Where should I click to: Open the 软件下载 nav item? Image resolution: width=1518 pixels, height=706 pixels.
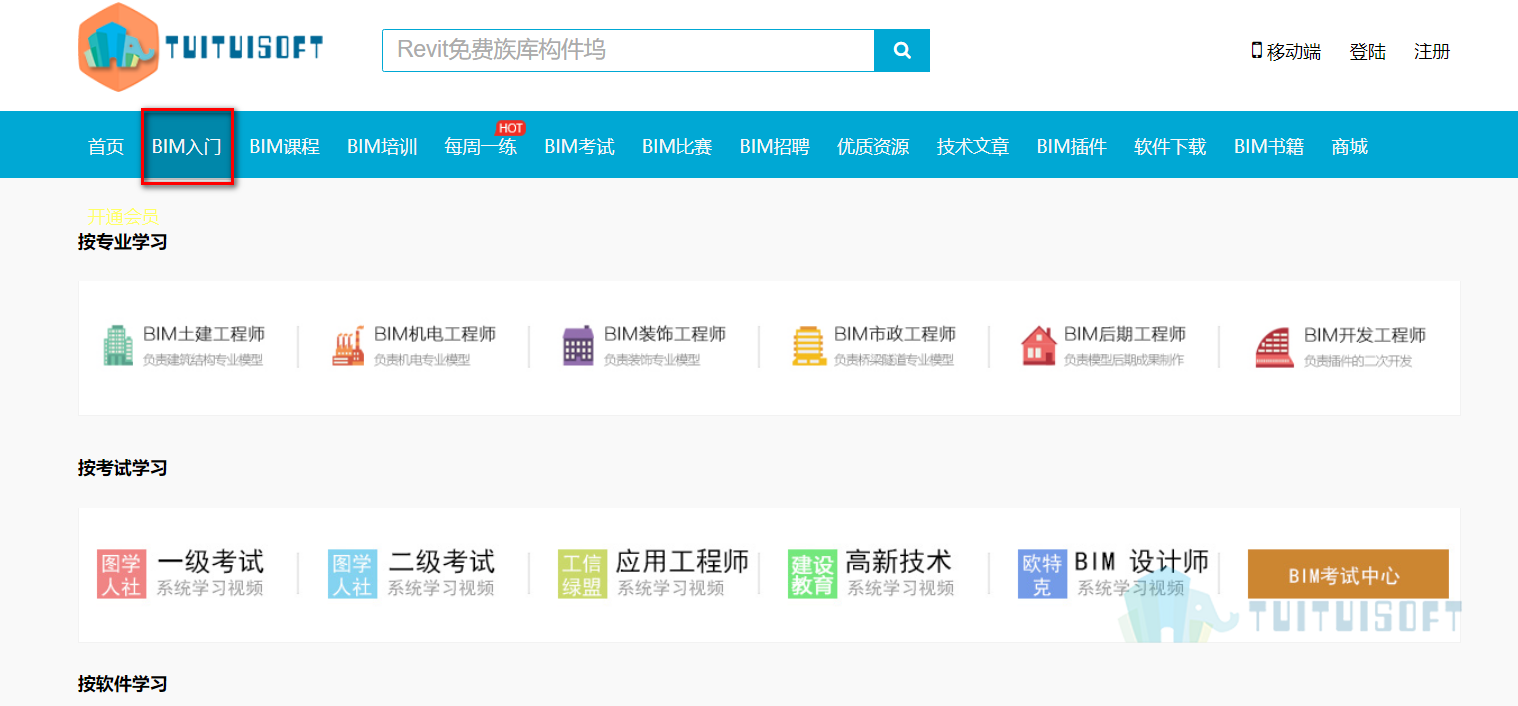1170,147
